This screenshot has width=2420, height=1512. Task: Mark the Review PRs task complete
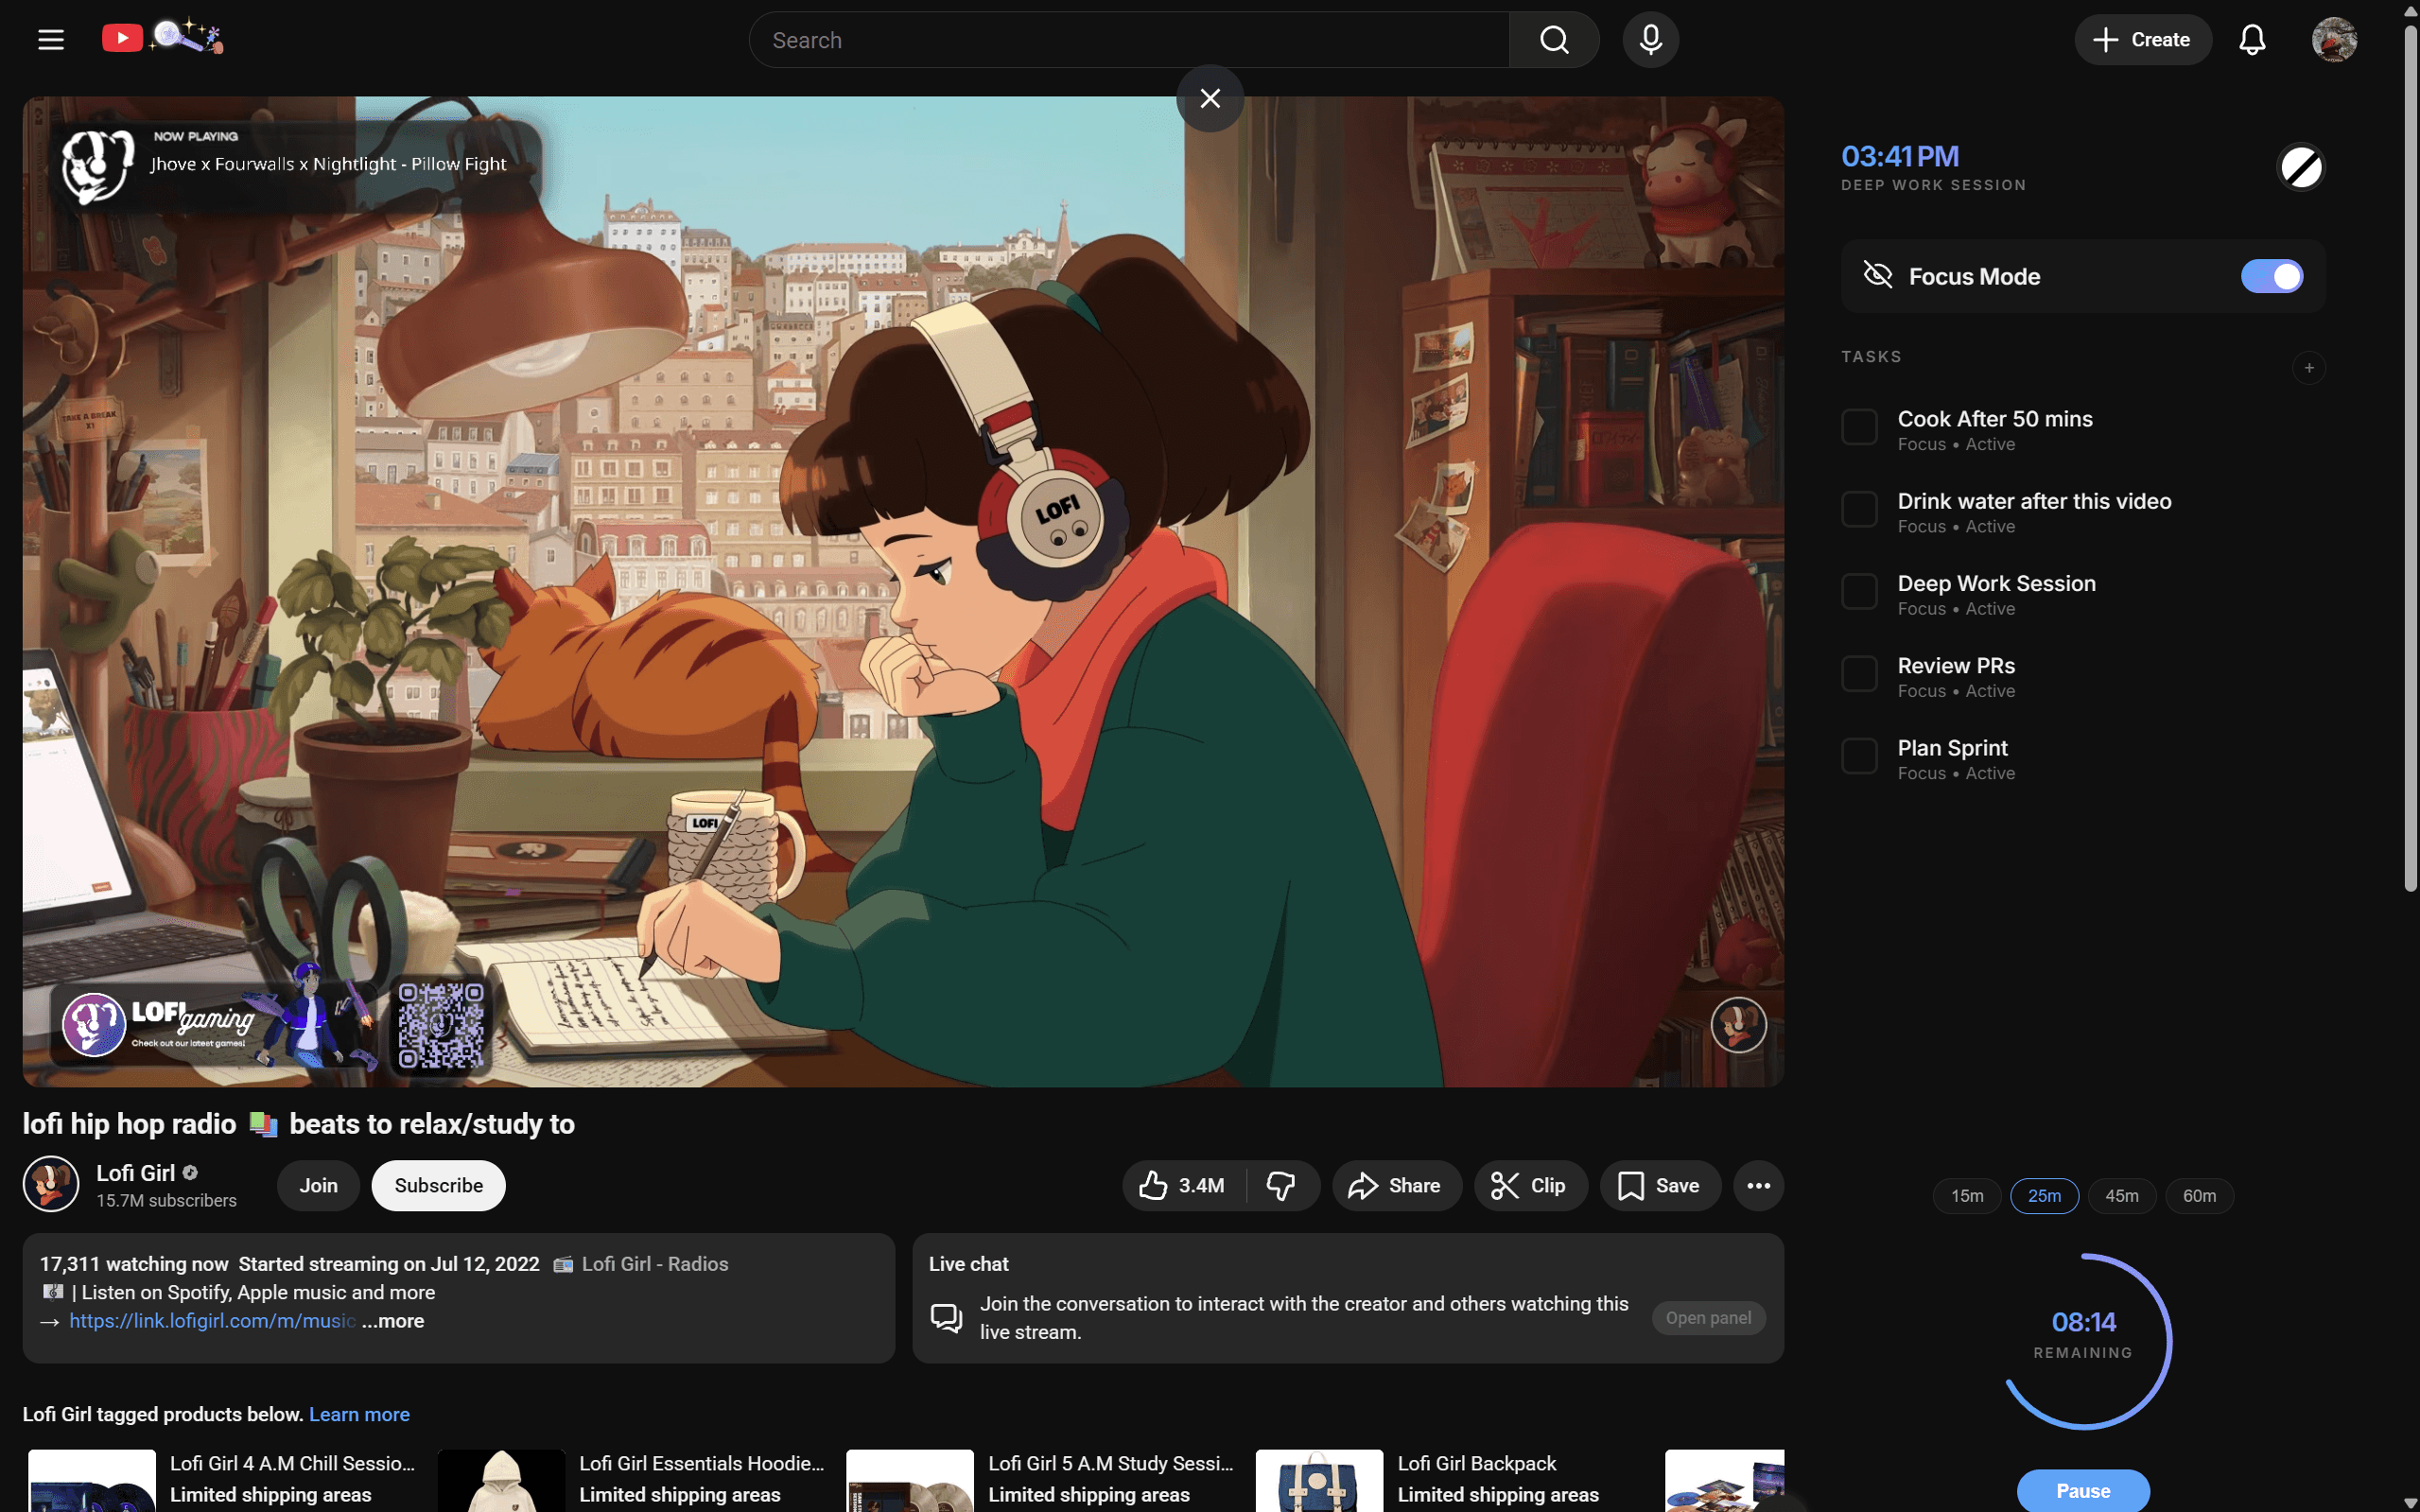coord(1859,673)
